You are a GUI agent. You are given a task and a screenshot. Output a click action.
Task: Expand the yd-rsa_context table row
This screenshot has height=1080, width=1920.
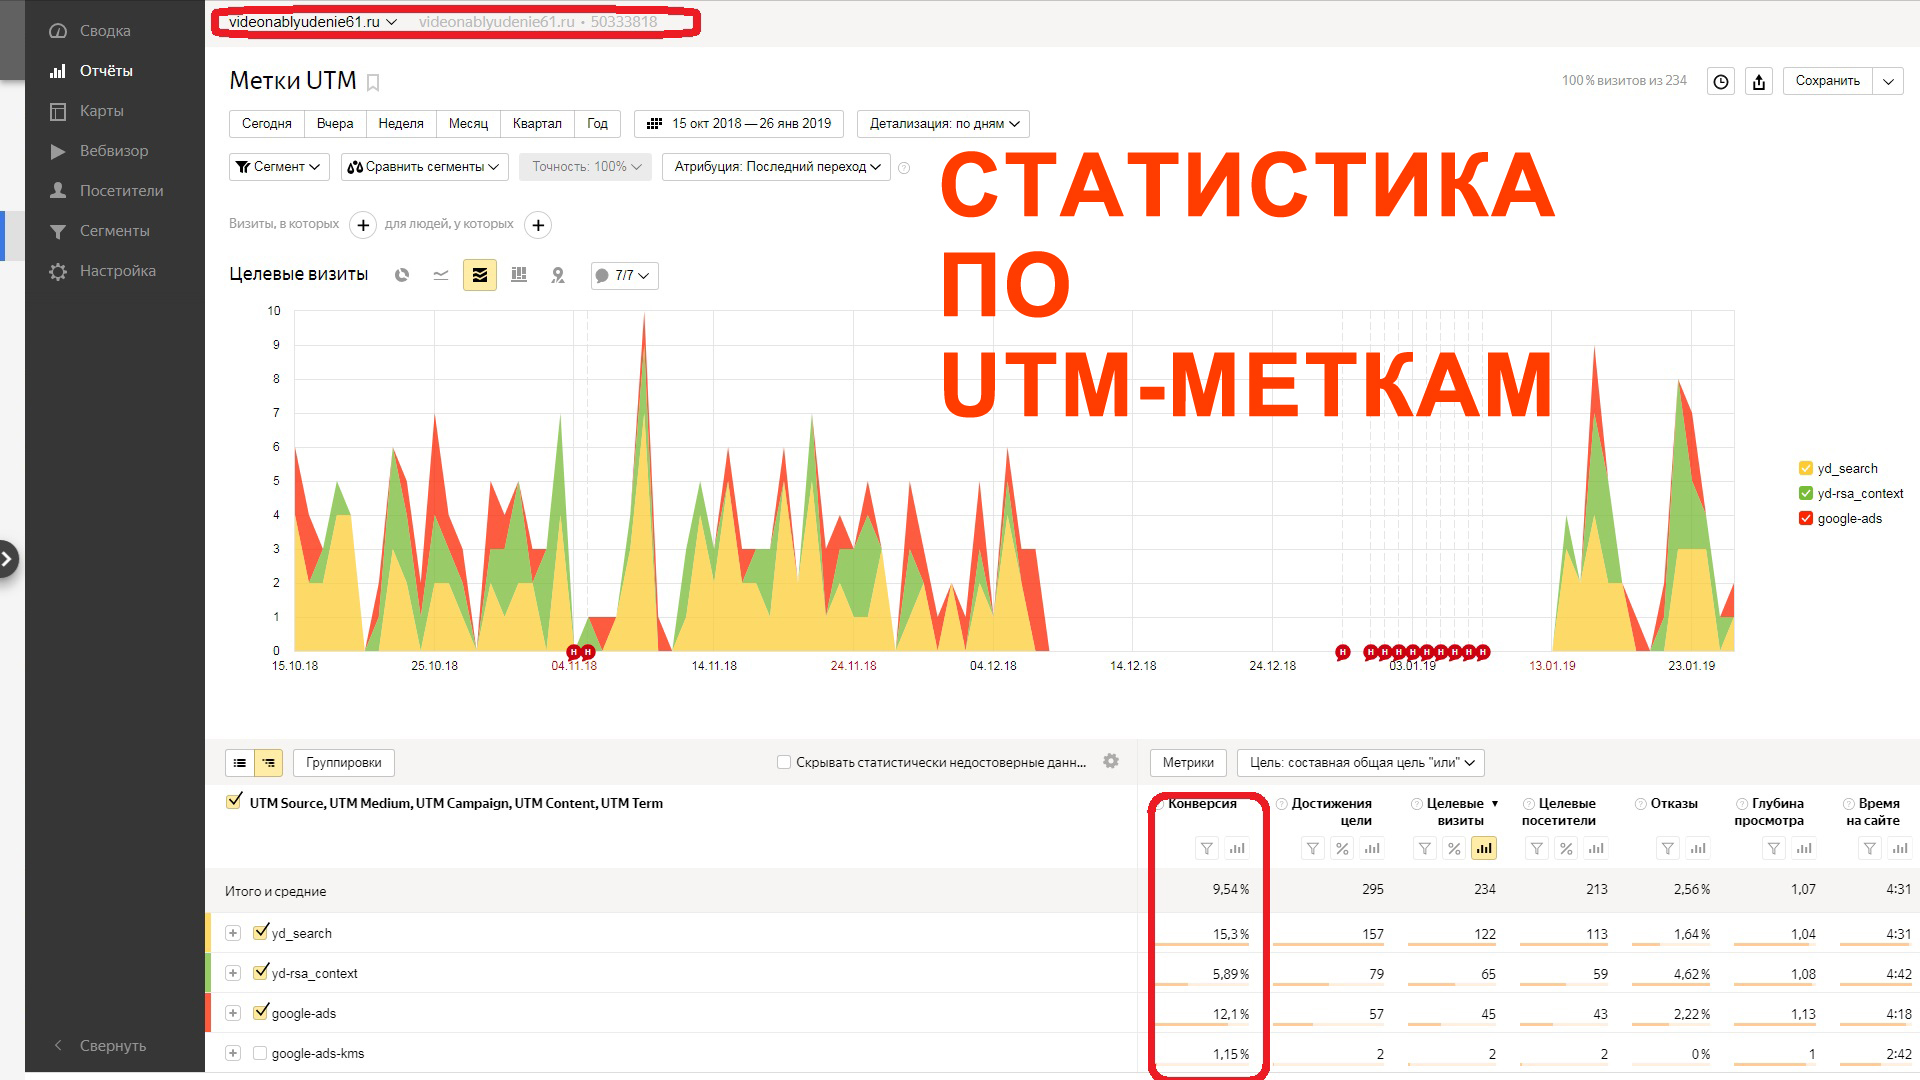233,972
